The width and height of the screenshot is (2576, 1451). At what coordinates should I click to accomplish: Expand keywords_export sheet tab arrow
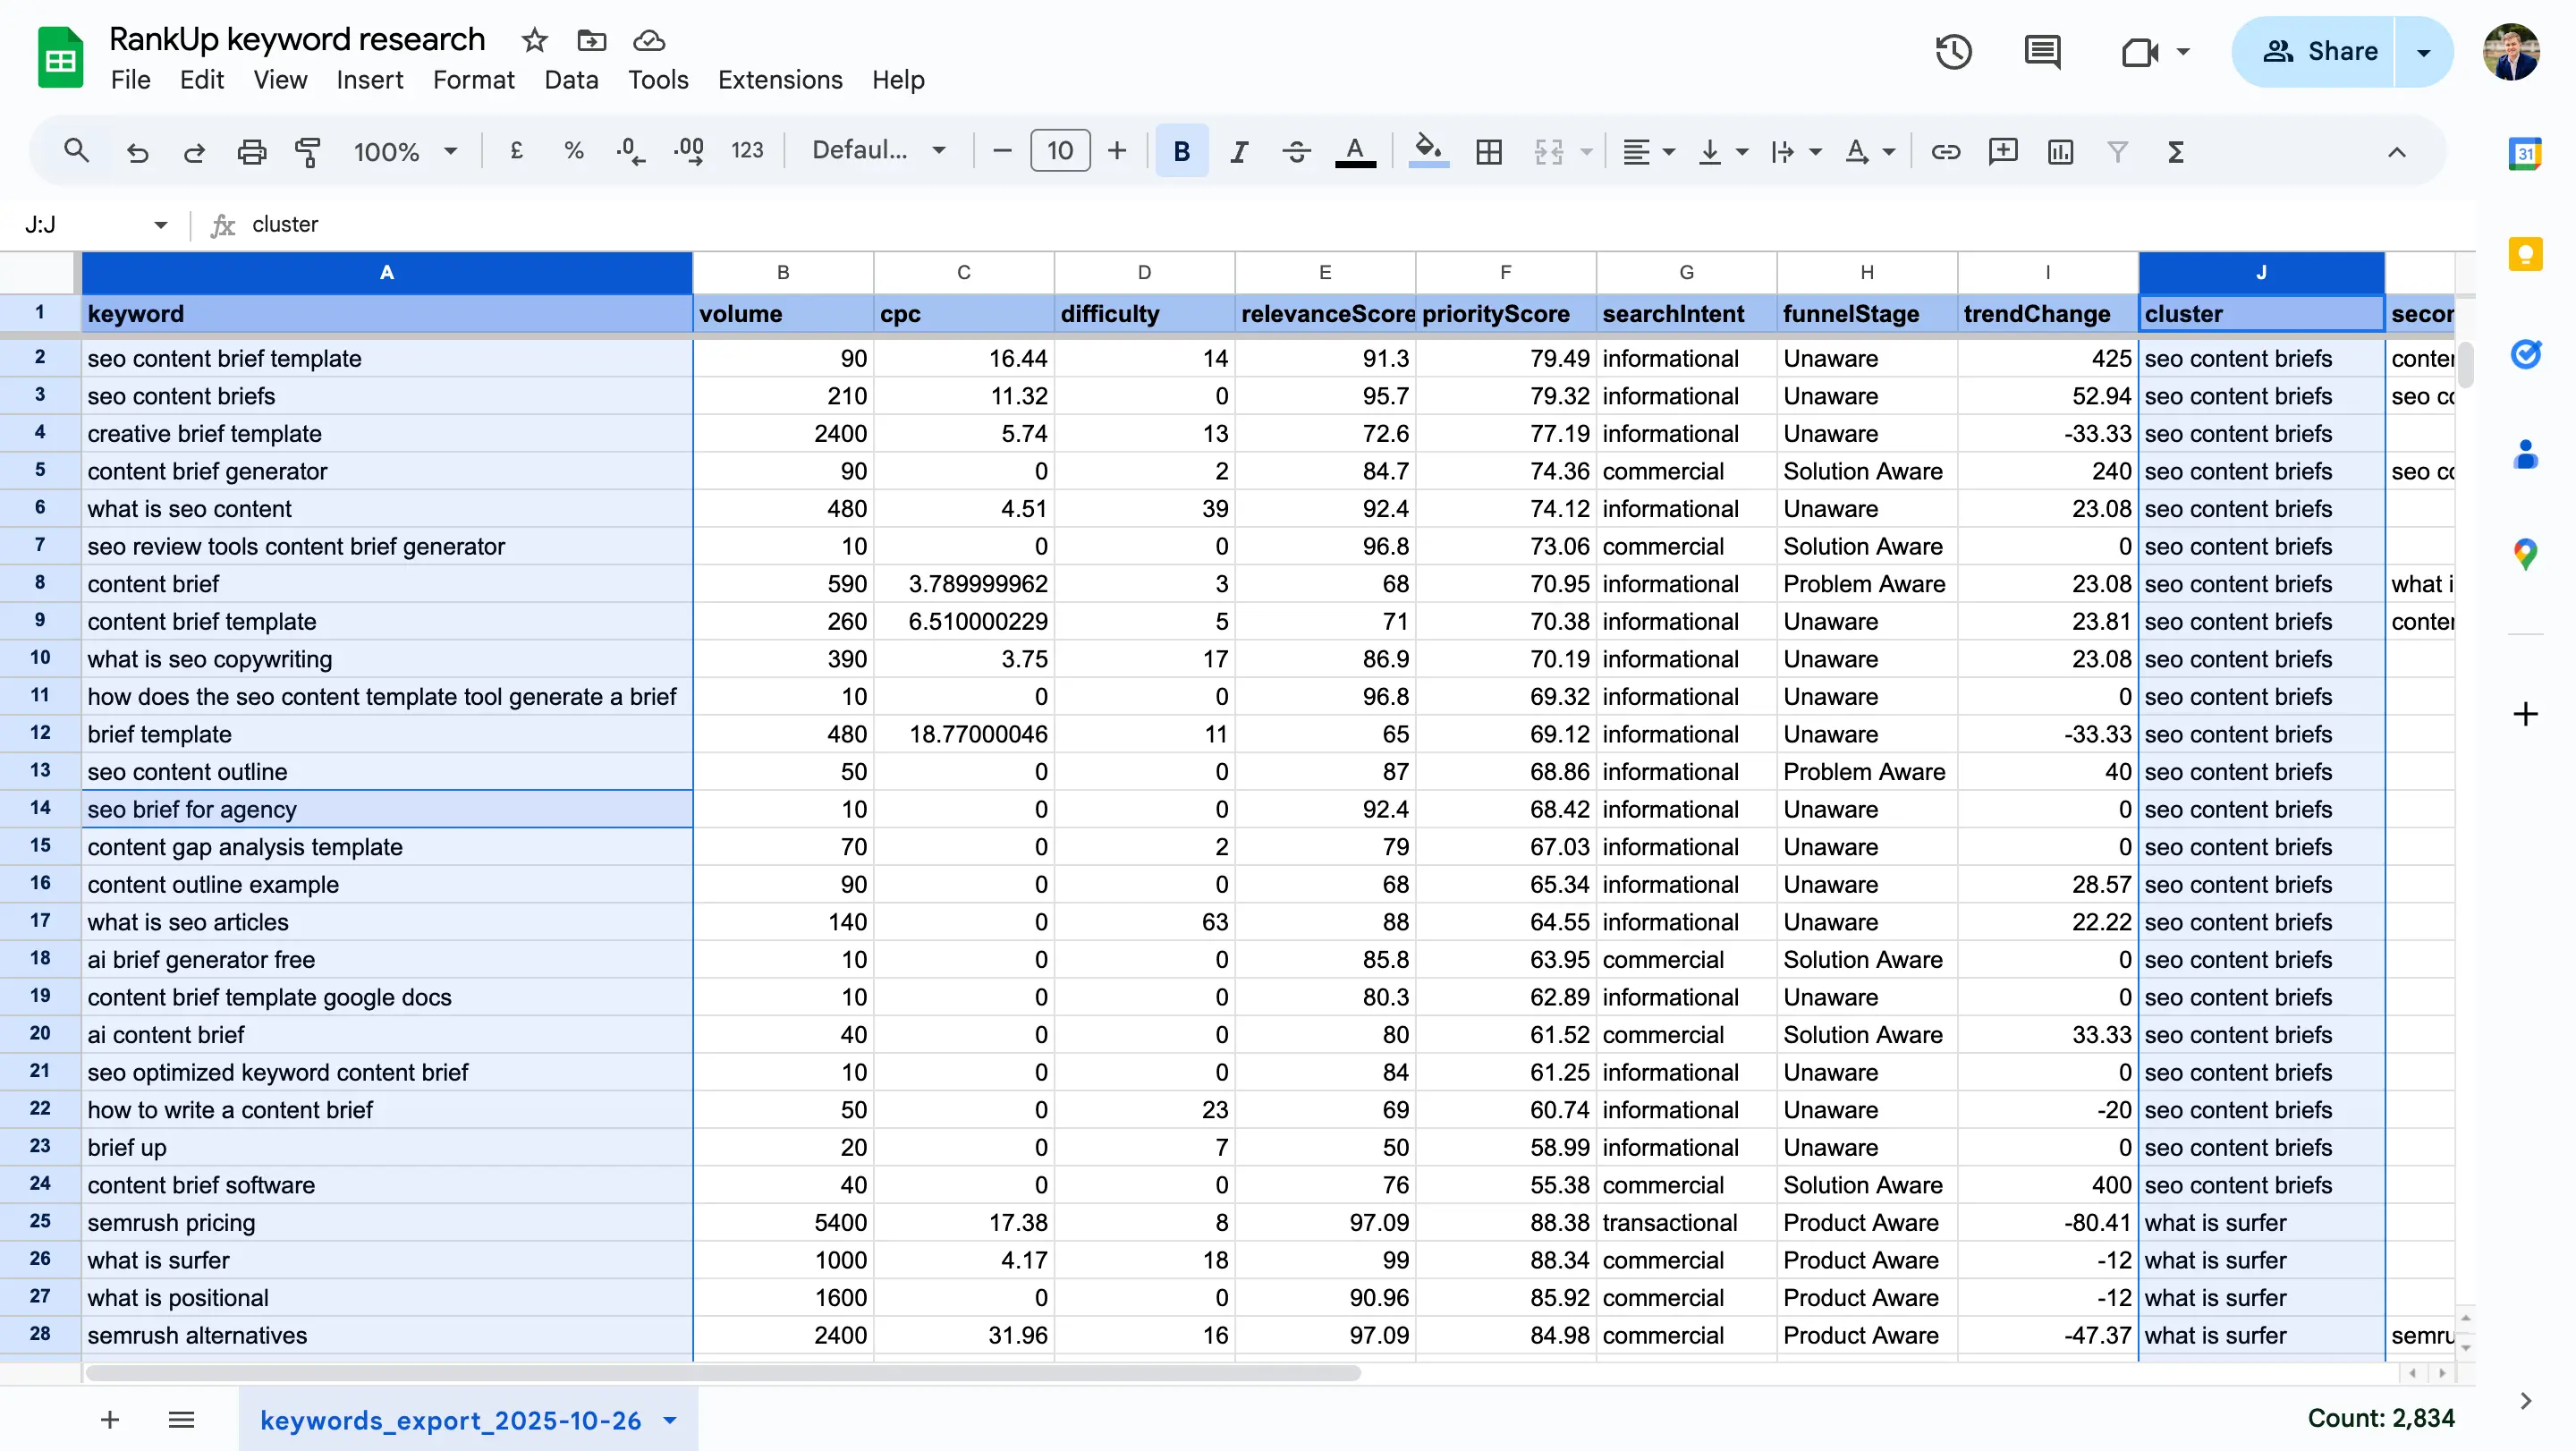point(670,1420)
